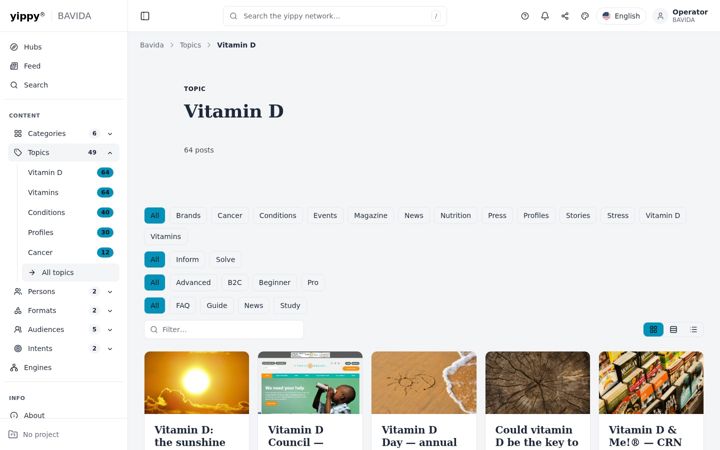Open the theme palette icon
The width and height of the screenshot is (720, 450).
(585, 16)
